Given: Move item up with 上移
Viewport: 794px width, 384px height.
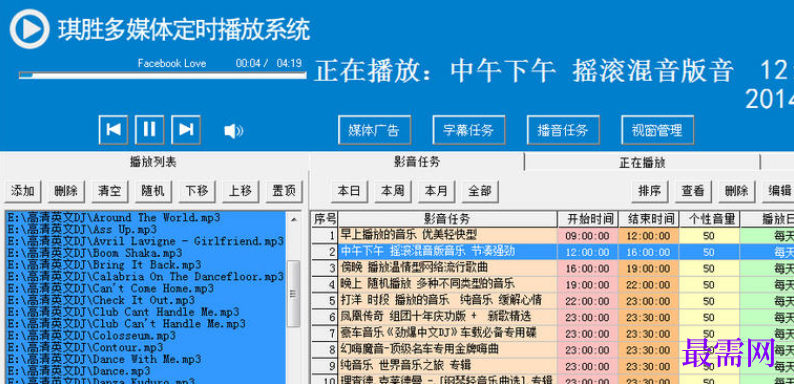Looking at the screenshot, I should 241,191.
